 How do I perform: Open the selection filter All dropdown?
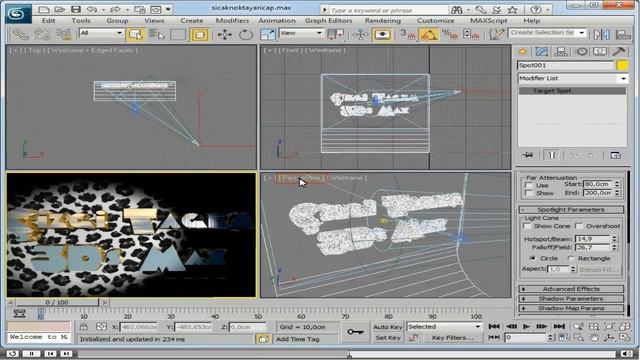click(101, 33)
